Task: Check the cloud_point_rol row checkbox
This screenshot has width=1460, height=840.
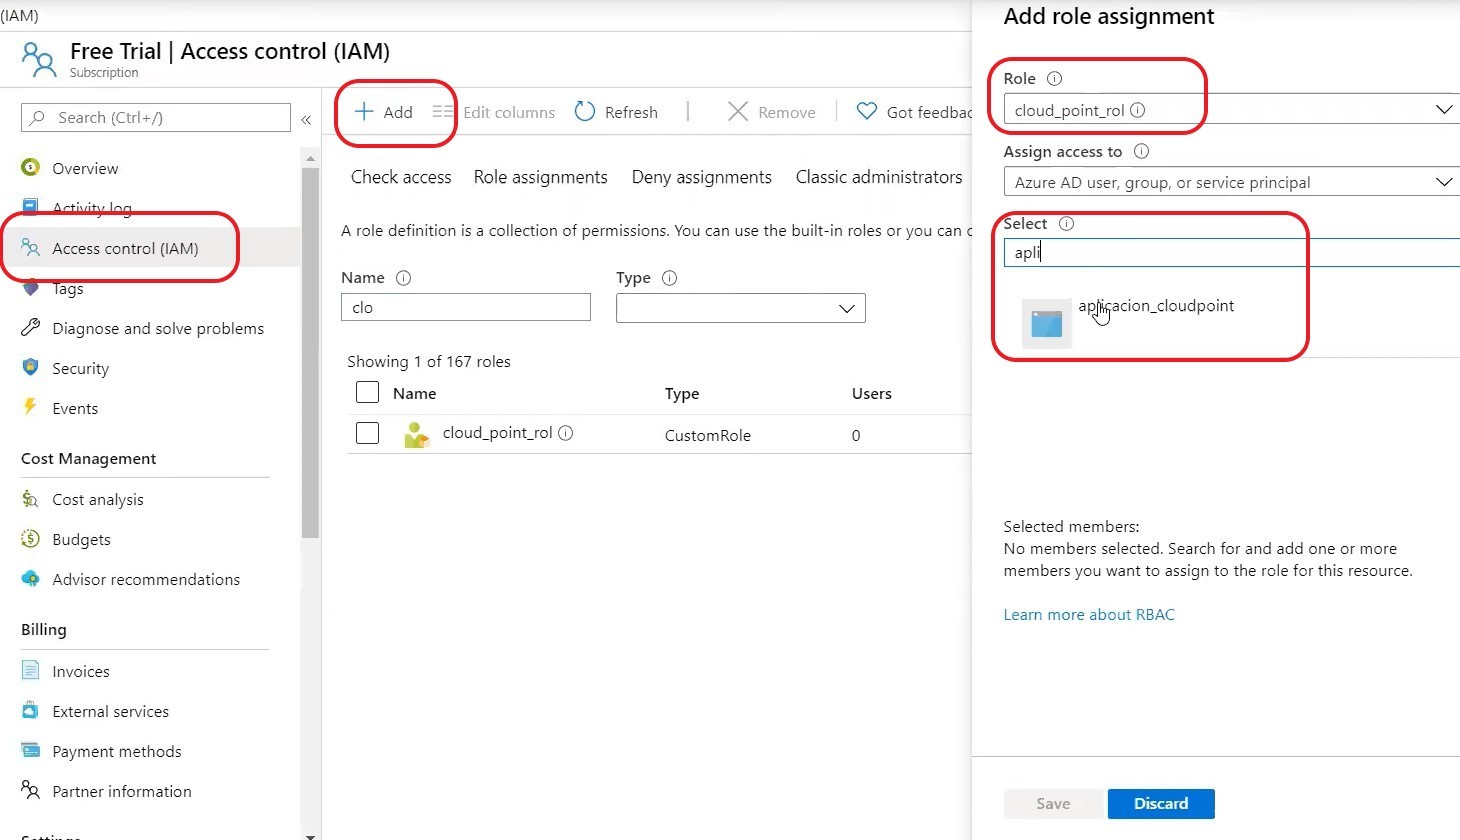Action: coord(368,433)
